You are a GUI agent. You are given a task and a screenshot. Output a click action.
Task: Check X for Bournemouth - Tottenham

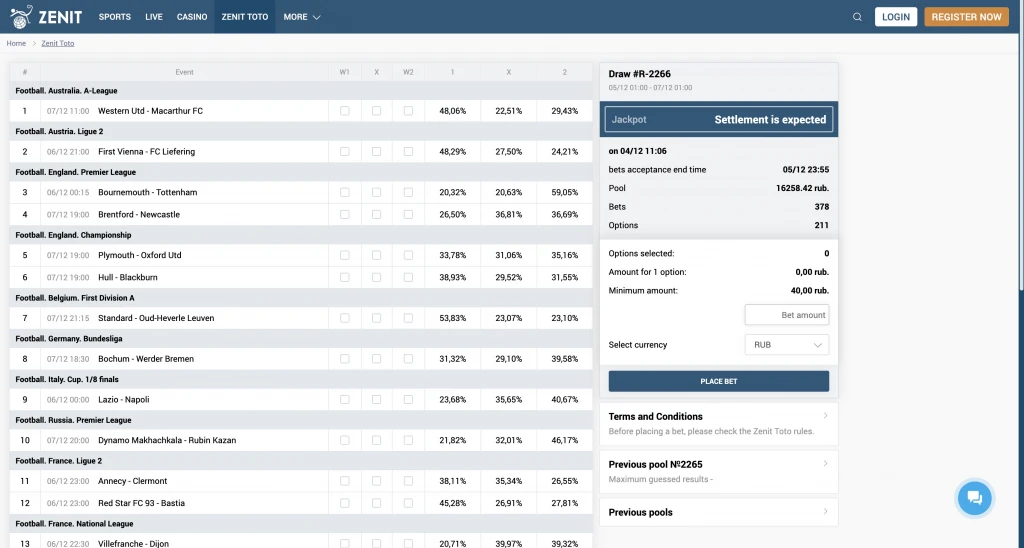pyautogui.click(x=377, y=192)
